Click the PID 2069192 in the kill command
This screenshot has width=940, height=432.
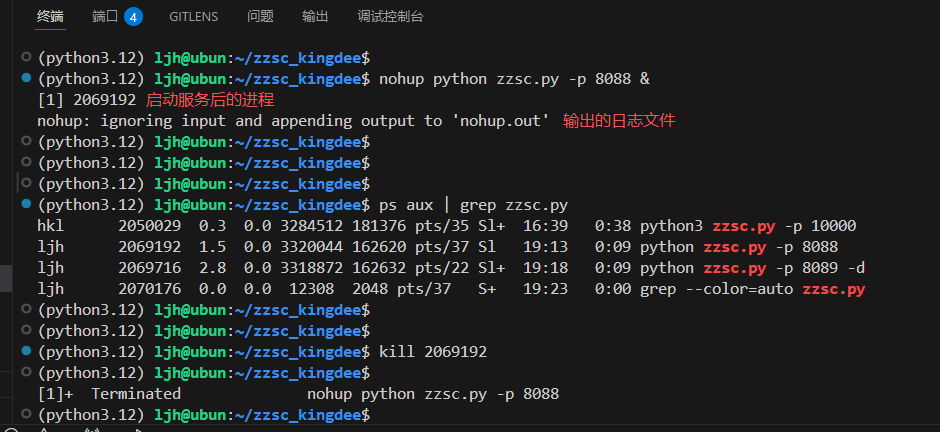tap(456, 352)
